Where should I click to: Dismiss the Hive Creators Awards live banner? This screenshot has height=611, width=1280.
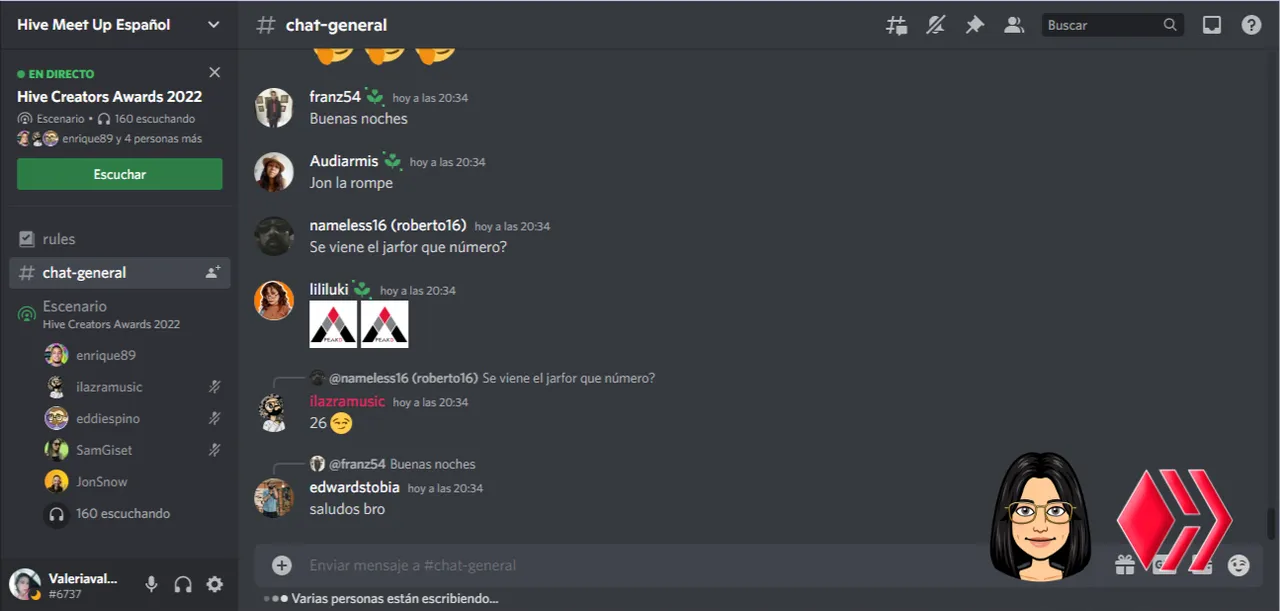(214, 73)
